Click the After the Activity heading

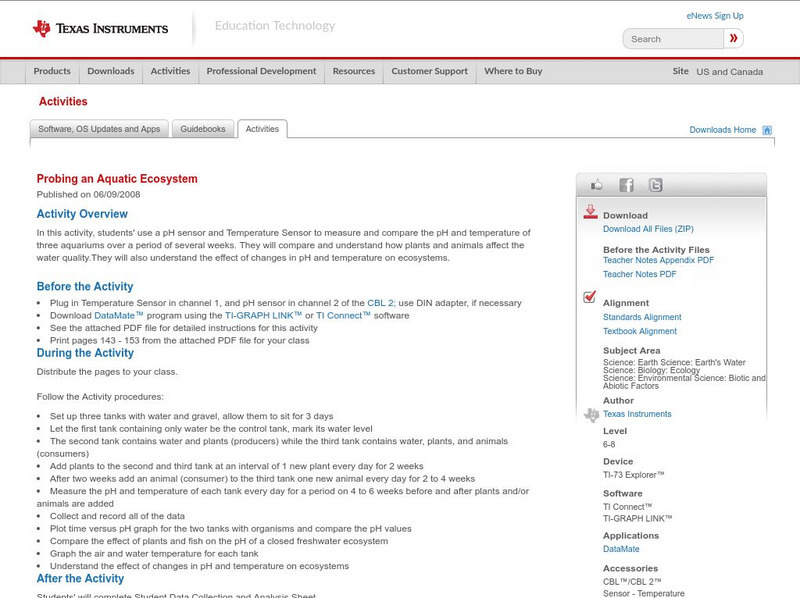click(x=80, y=579)
